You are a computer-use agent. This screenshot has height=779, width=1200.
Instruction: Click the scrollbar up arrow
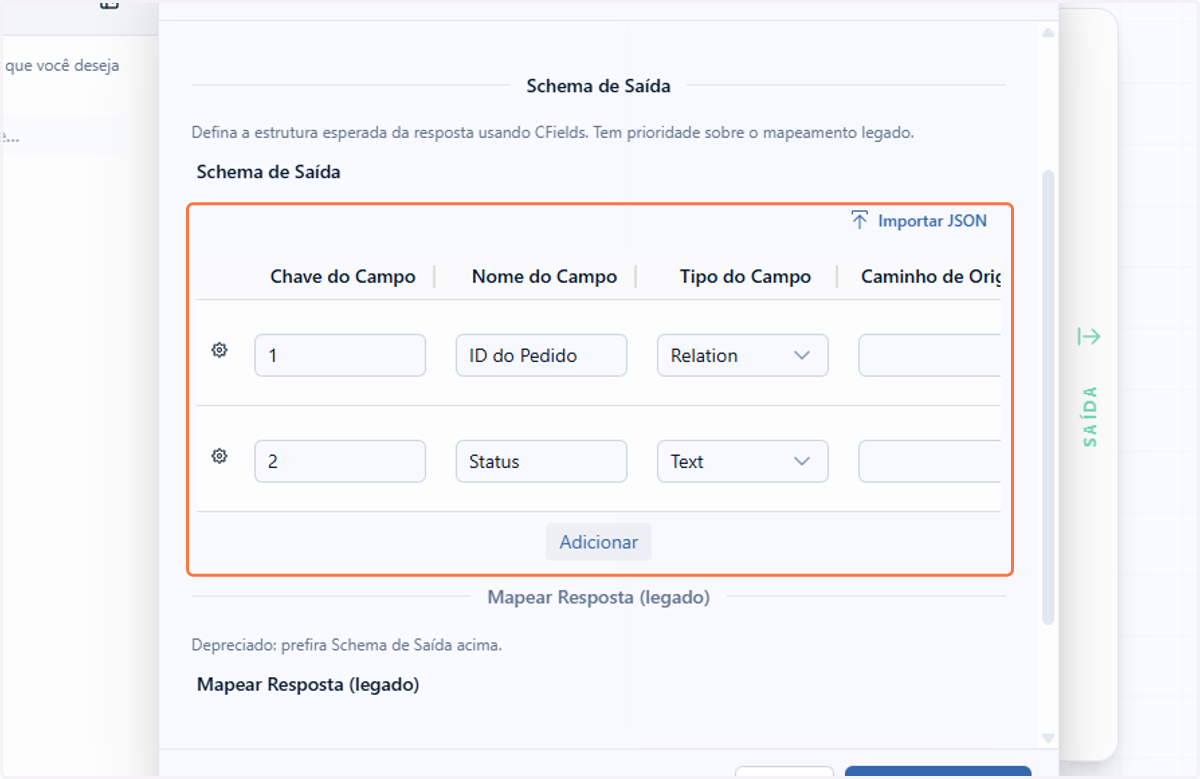tap(1048, 33)
